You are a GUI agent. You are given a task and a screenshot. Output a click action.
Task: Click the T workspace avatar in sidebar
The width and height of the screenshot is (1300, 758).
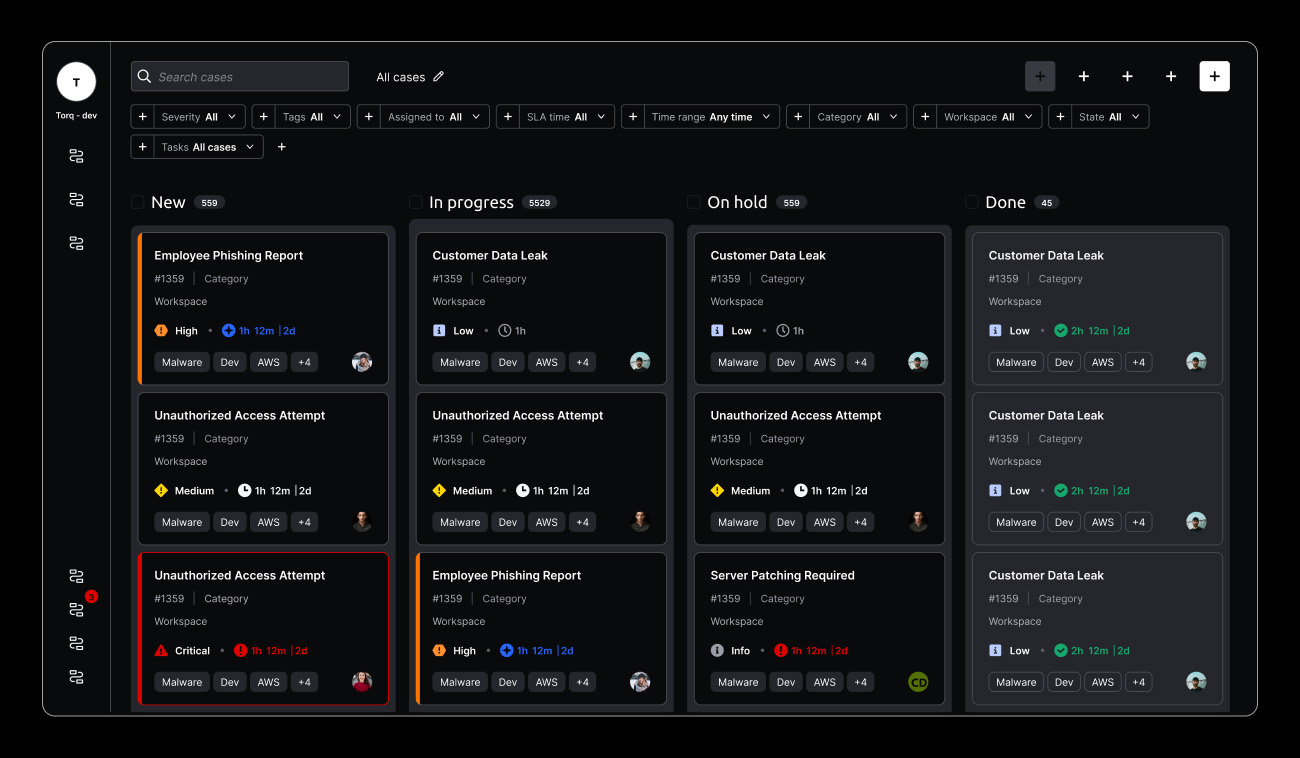(77, 82)
